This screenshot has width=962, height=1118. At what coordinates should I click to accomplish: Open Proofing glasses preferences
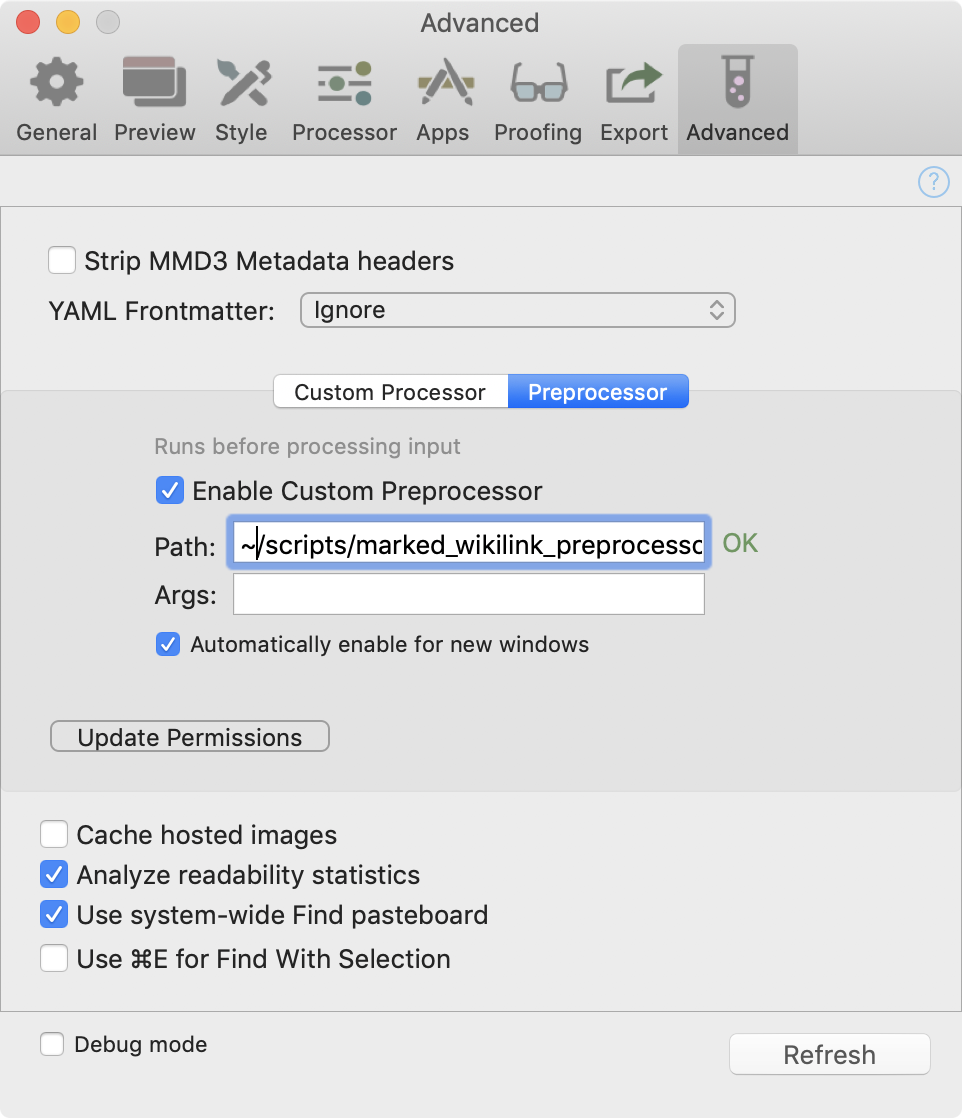(538, 100)
